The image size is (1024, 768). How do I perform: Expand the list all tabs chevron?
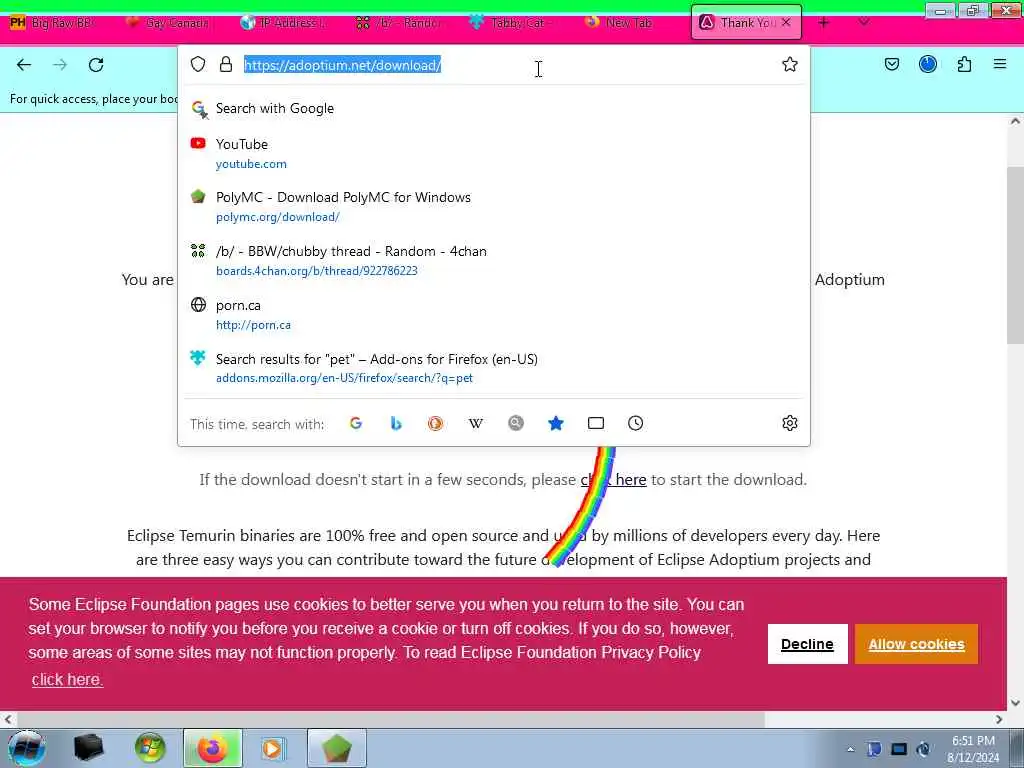pos(864,22)
